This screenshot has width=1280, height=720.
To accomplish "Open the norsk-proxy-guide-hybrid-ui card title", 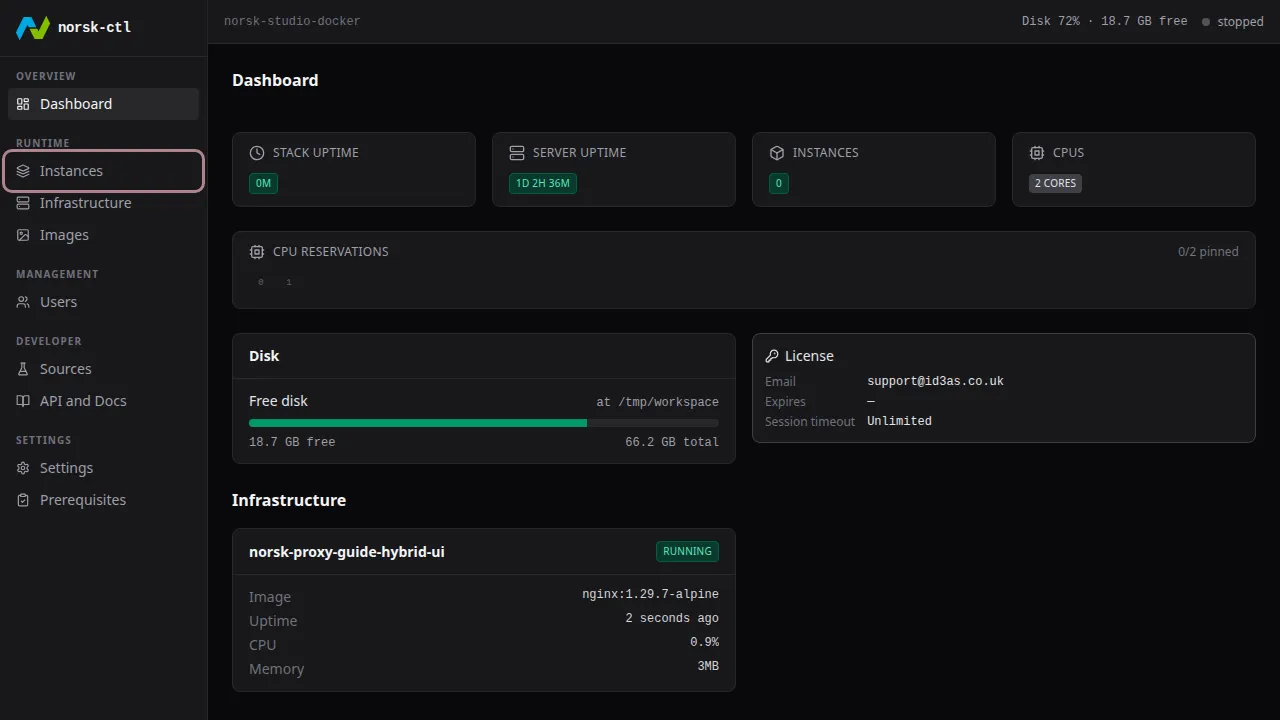I will (x=347, y=552).
